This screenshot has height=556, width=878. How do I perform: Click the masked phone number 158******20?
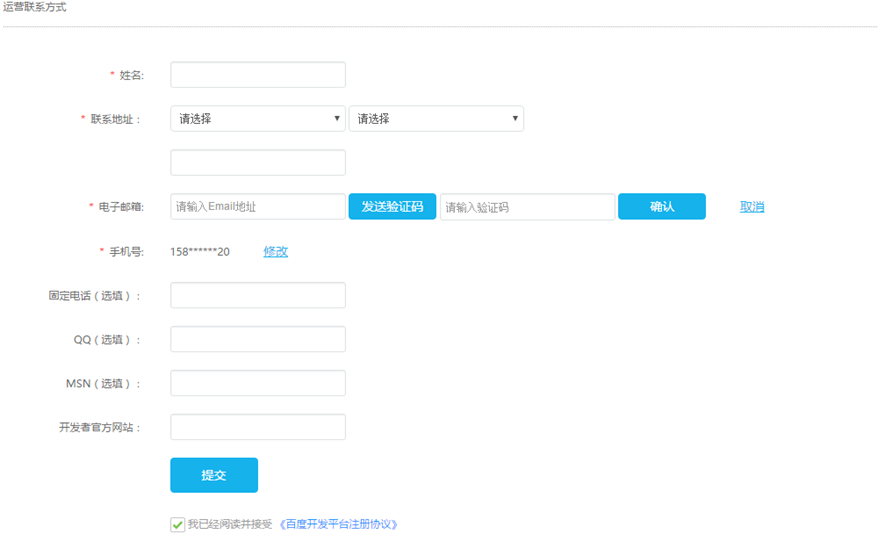[x=200, y=252]
